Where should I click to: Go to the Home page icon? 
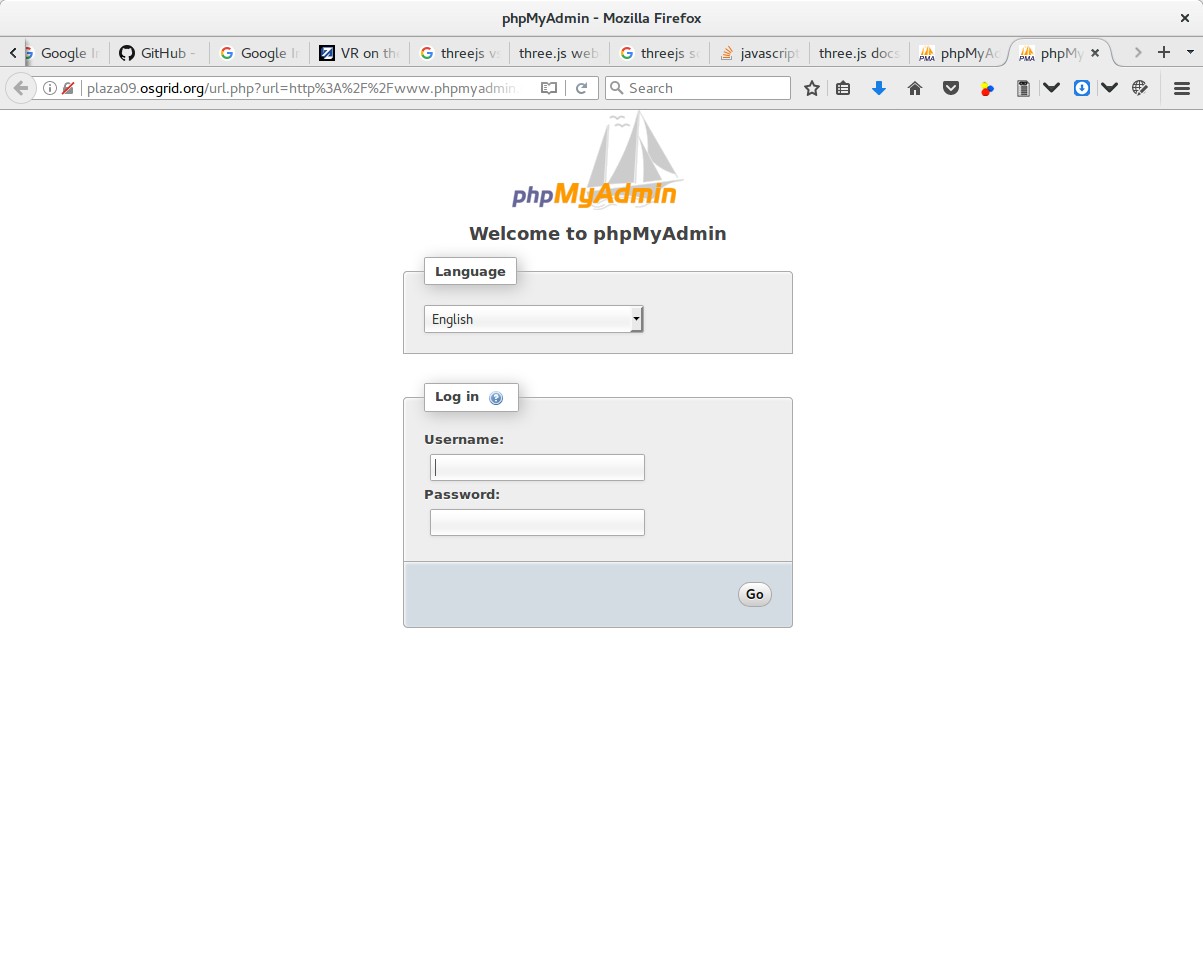click(914, 88)
